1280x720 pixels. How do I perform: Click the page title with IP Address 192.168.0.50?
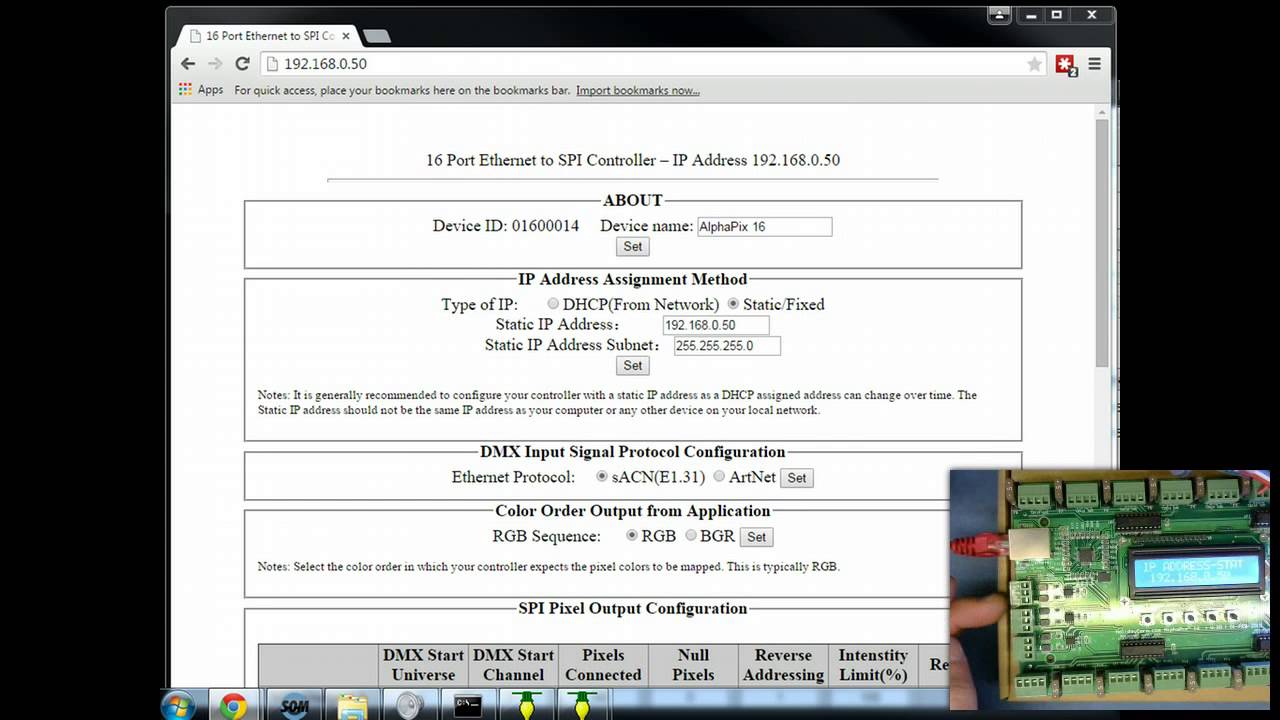(633, 160)
